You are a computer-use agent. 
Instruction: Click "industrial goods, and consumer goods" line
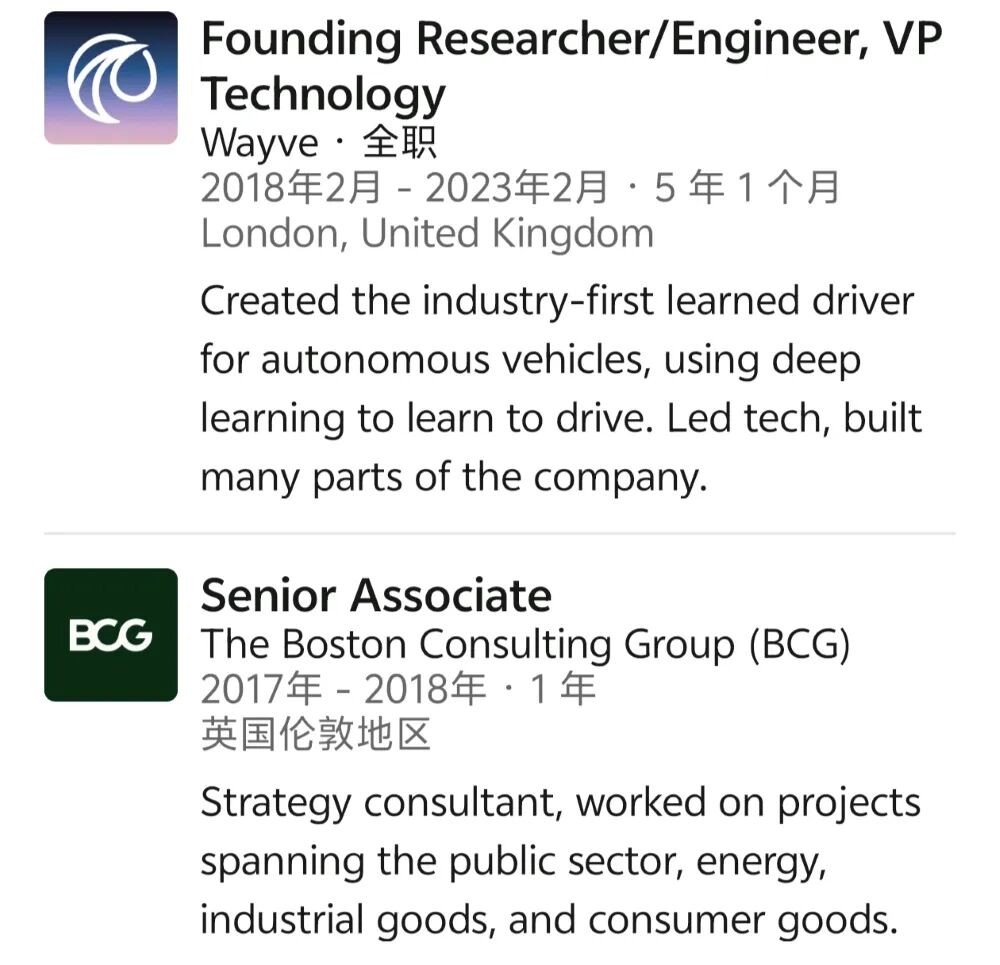(549, 920)
